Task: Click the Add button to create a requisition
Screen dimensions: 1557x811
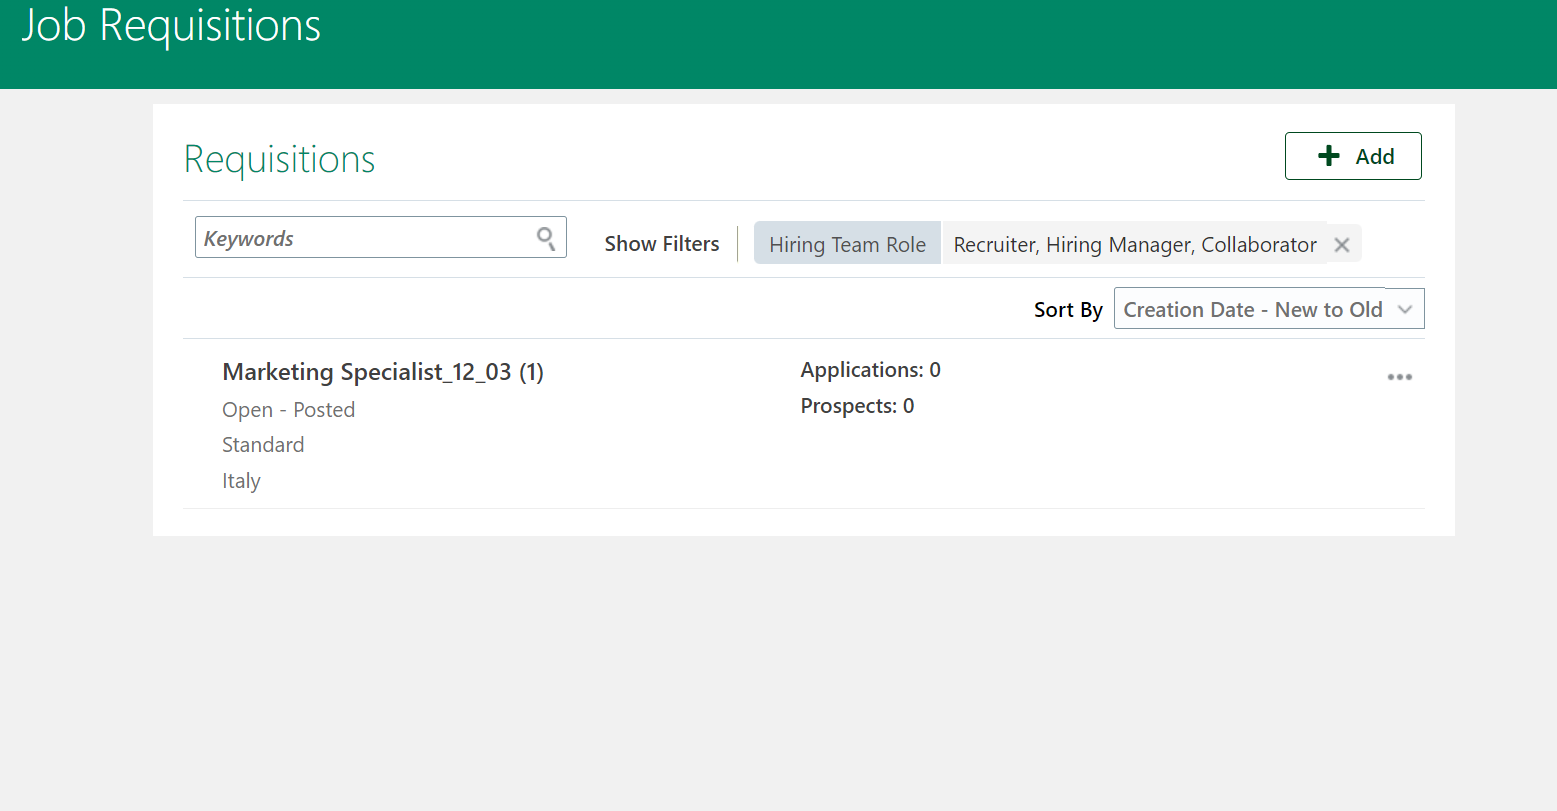Action: point(1353,155)
